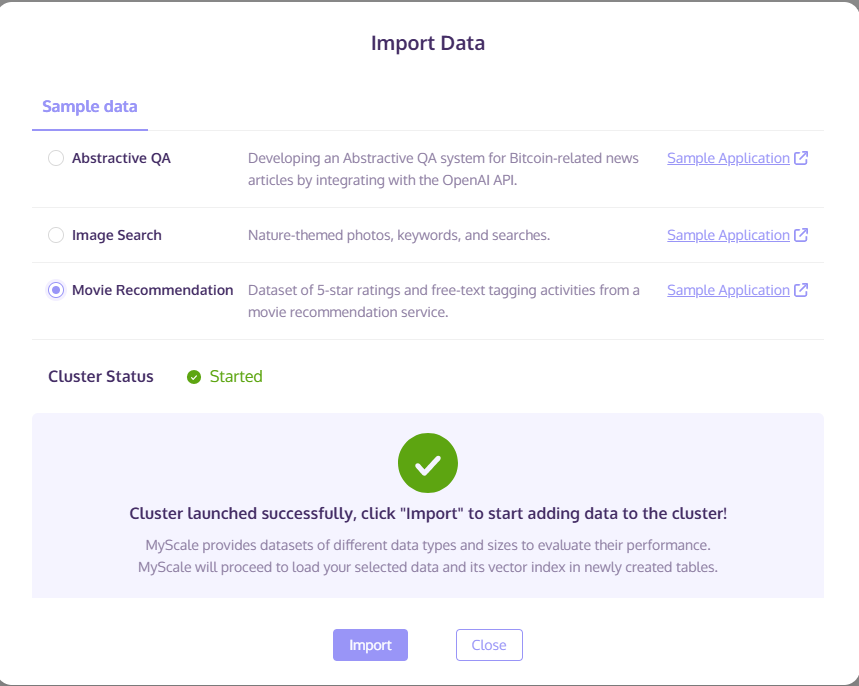Open the external link icon for Abstractive QA
Image resolution: width=859 pixels, height=686 pixels.
(x=801, y=158)
